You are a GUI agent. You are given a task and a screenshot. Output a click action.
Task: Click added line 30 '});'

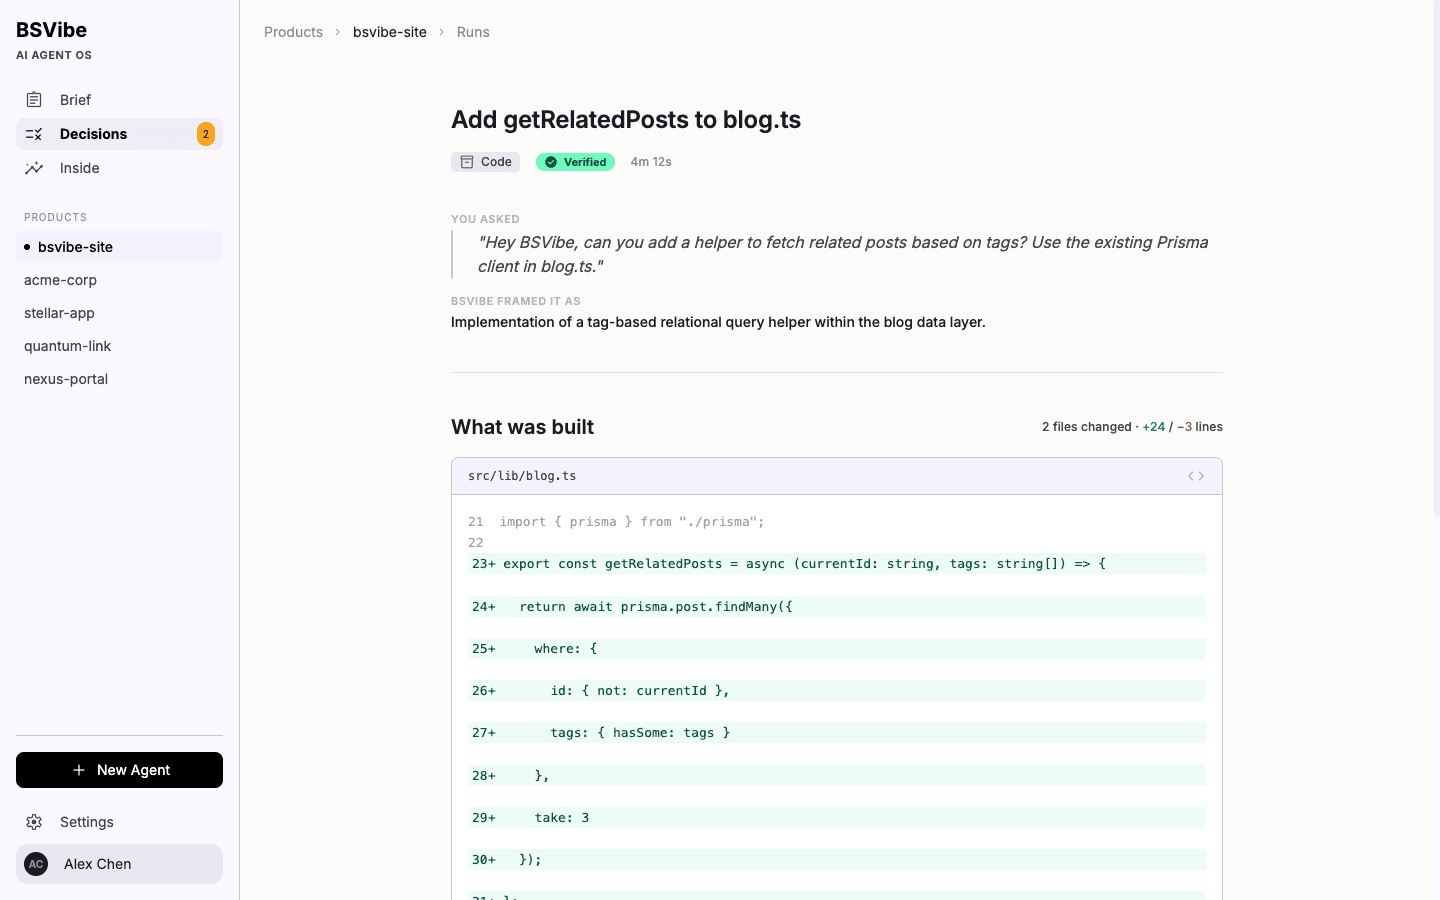[837, 860]
